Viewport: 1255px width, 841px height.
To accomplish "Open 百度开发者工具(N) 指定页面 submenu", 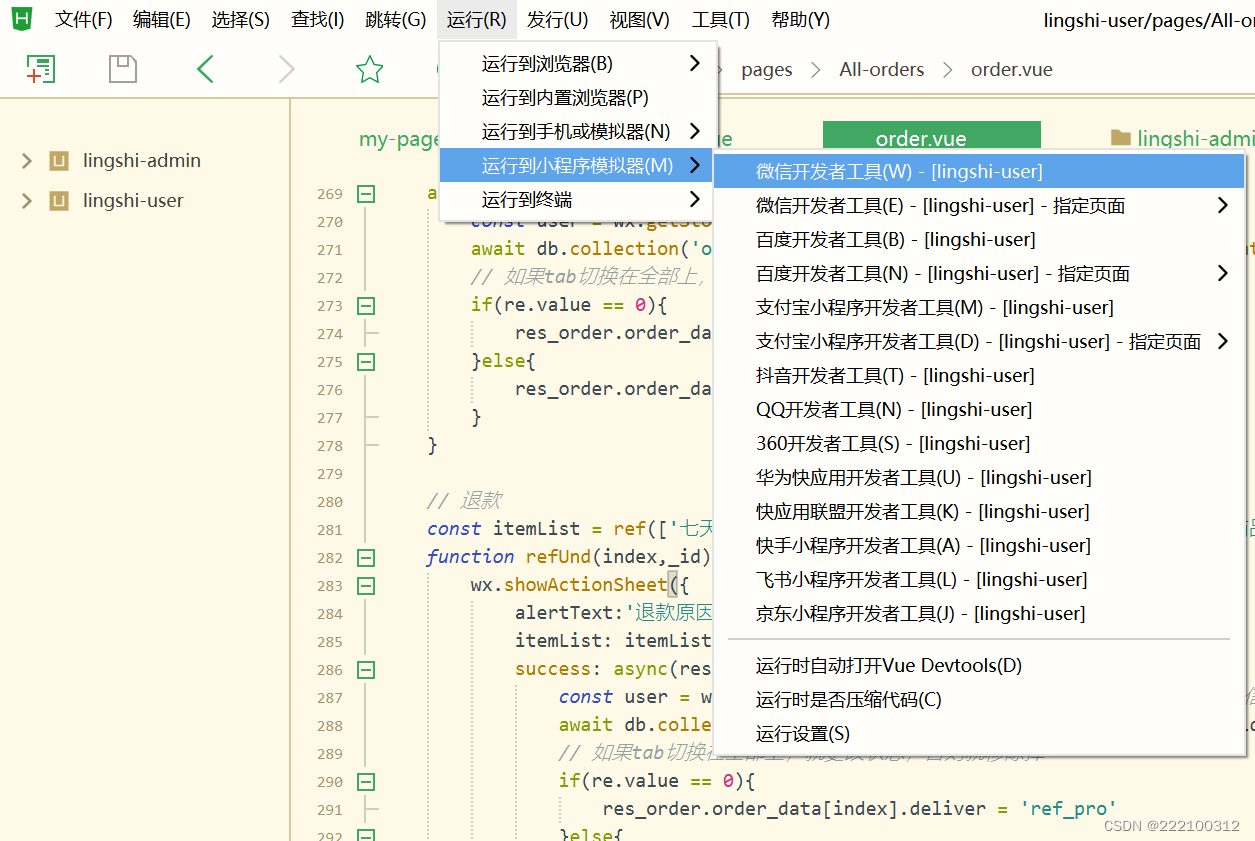I will [979, 274].
